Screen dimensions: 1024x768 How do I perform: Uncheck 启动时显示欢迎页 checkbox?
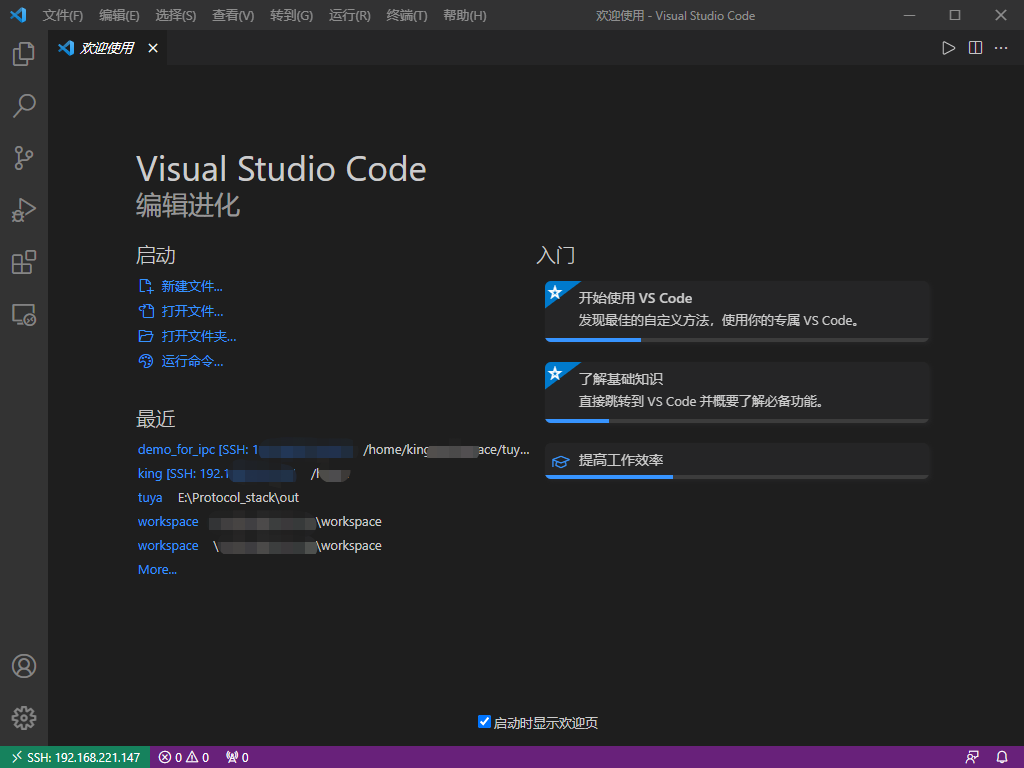(x=484, y=722)
